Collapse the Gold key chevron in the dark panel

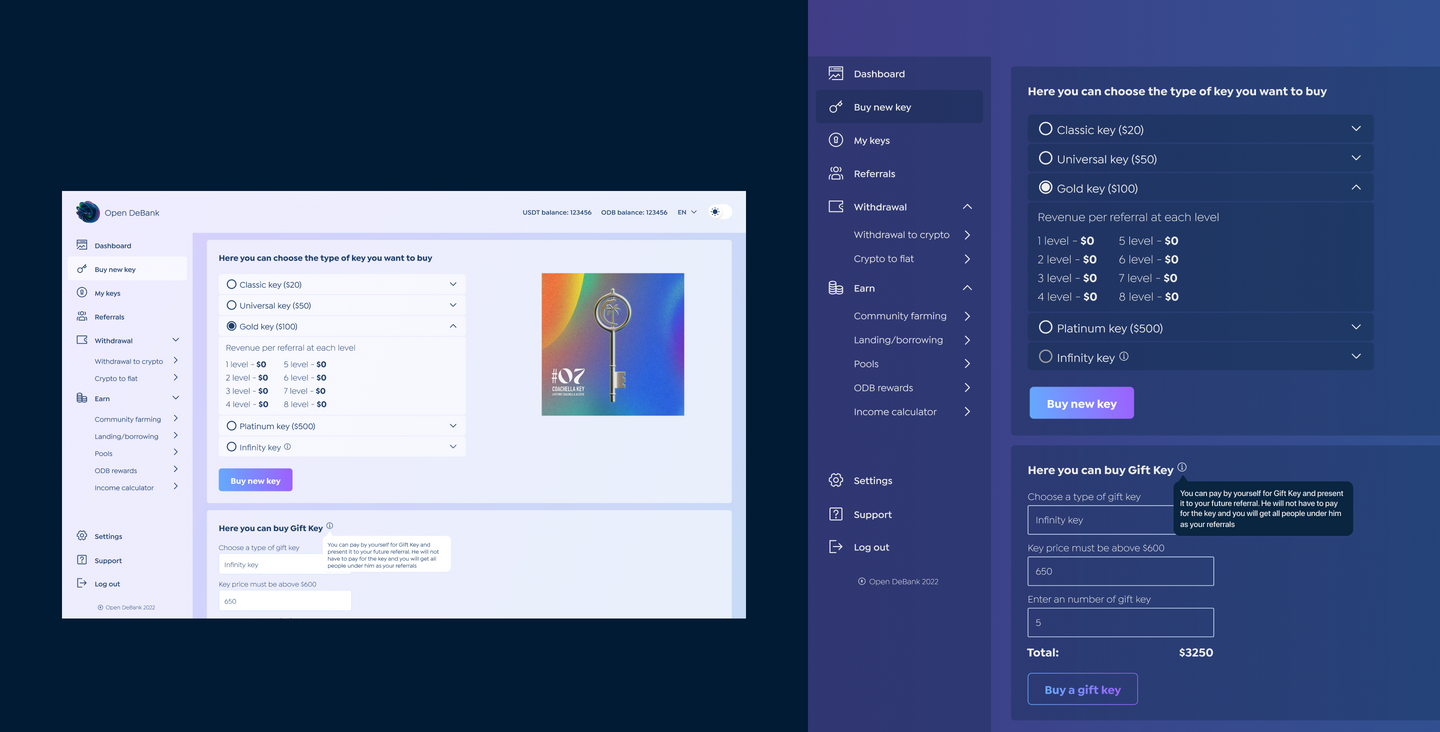1356,187
